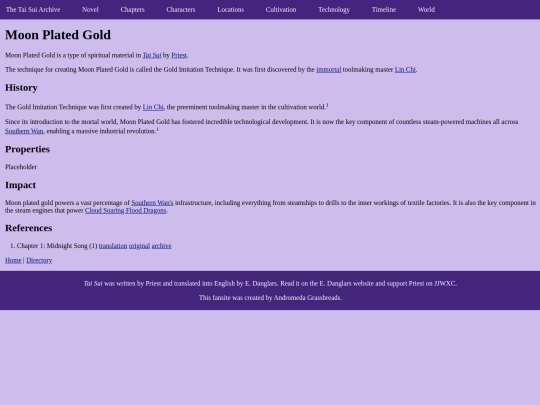Click the footnote marker after 'industrial revolution'
The width and height of the screenshot is (540, 405).
point(157,129)
